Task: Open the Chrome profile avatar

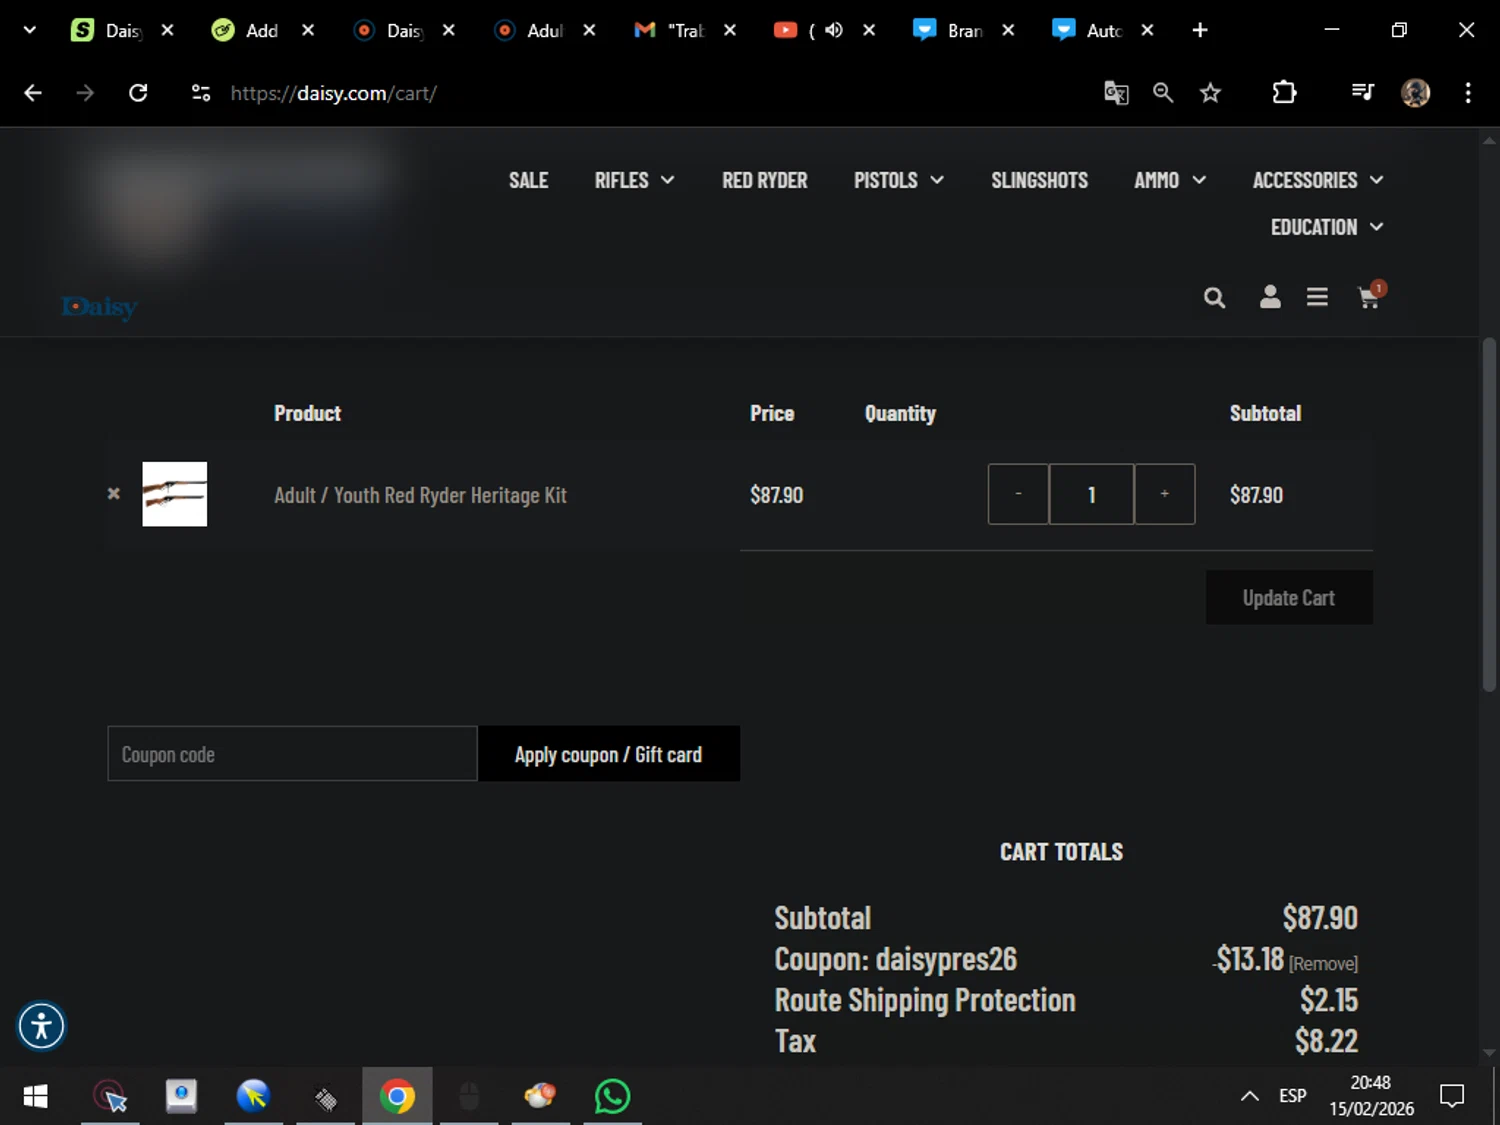Action: 1415,93
